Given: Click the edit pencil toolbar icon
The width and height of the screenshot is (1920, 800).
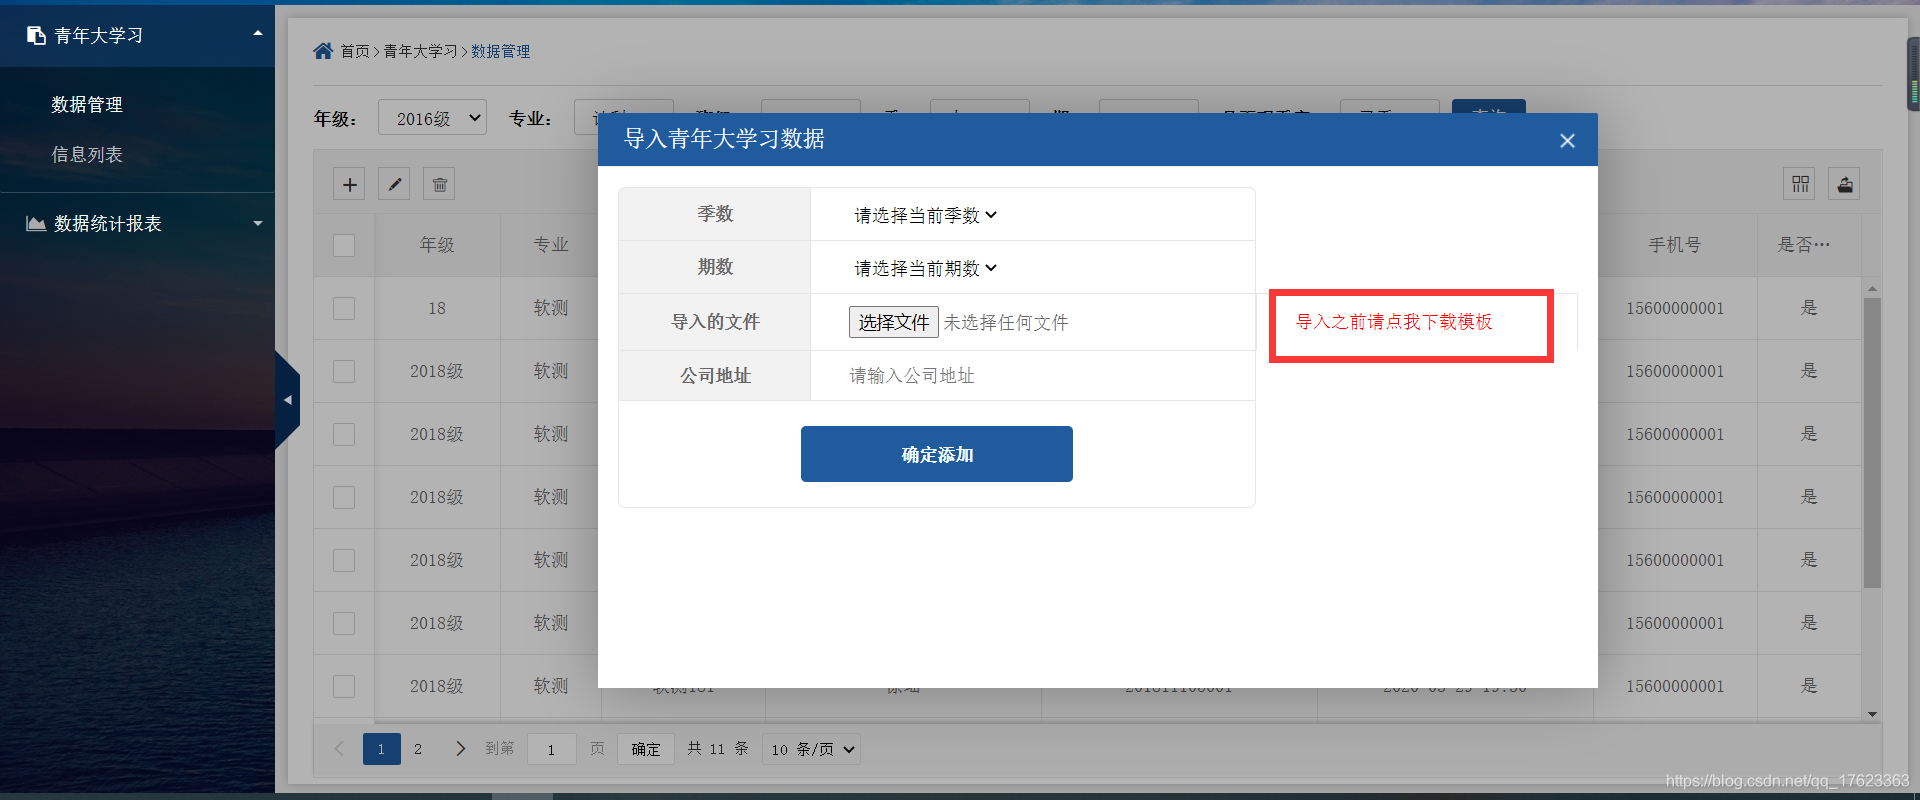Looking at the screenshot, I should click(394, 184).
